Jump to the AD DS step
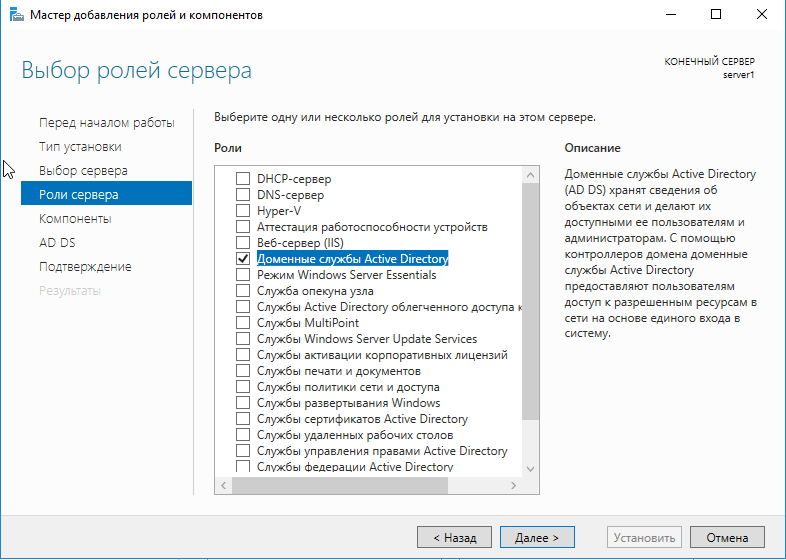 57,243
